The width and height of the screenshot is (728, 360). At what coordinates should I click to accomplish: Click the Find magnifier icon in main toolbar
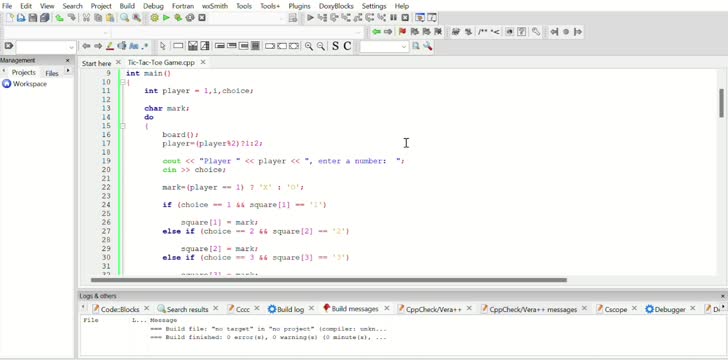click(124, 18)
